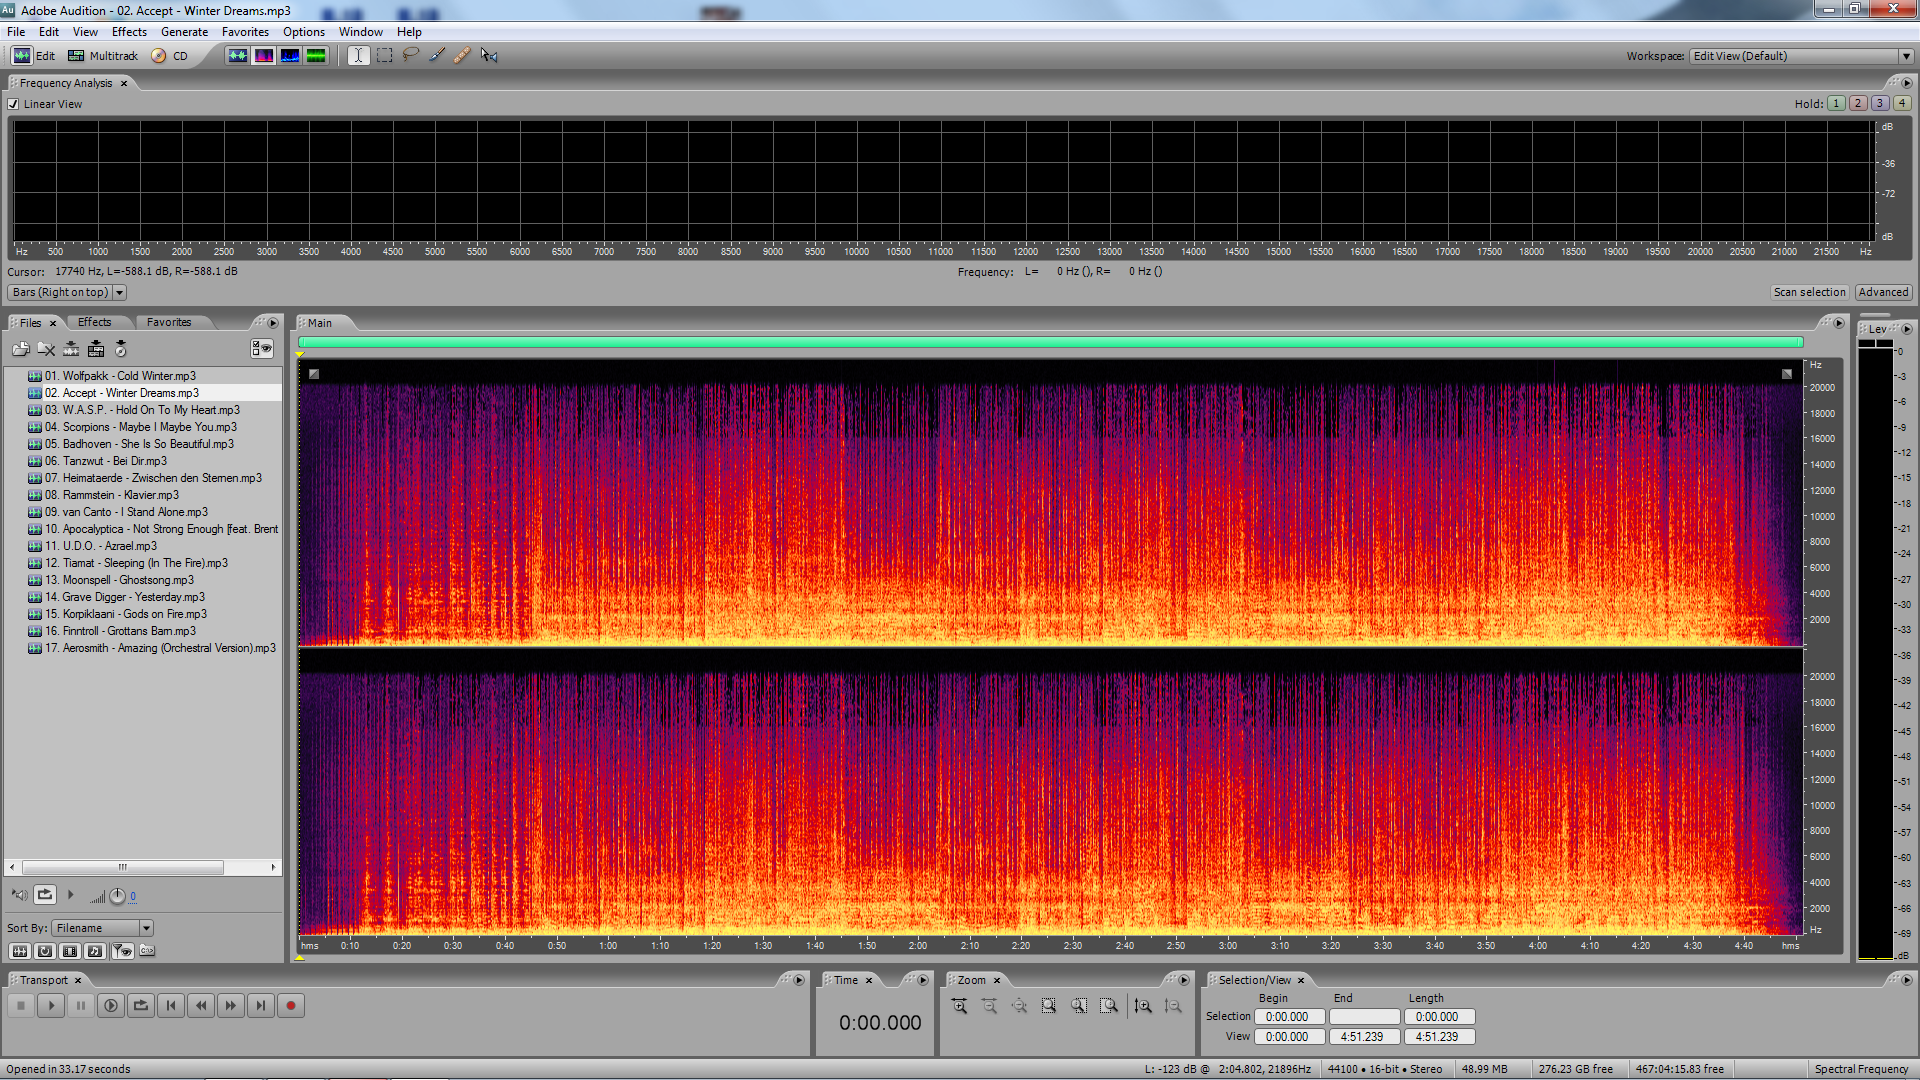Click the Files panel preview volume knob
This screenshot has width=1920, height=1080.
tap(117, 896)
